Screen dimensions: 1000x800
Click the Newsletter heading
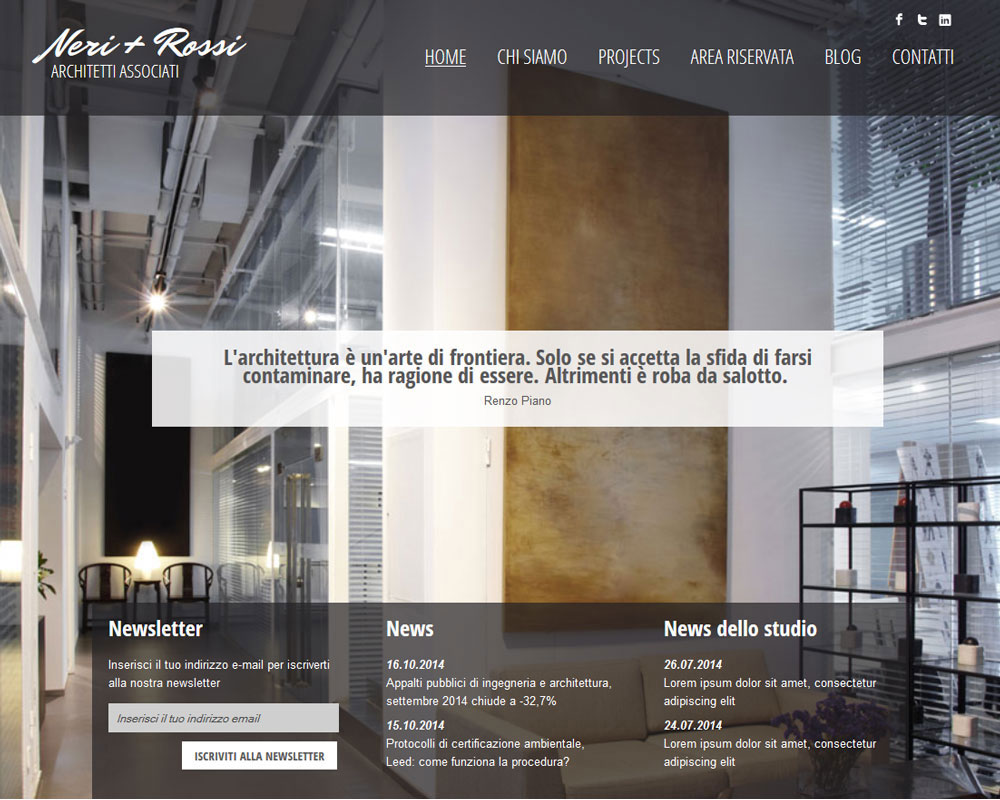point(156,629)
